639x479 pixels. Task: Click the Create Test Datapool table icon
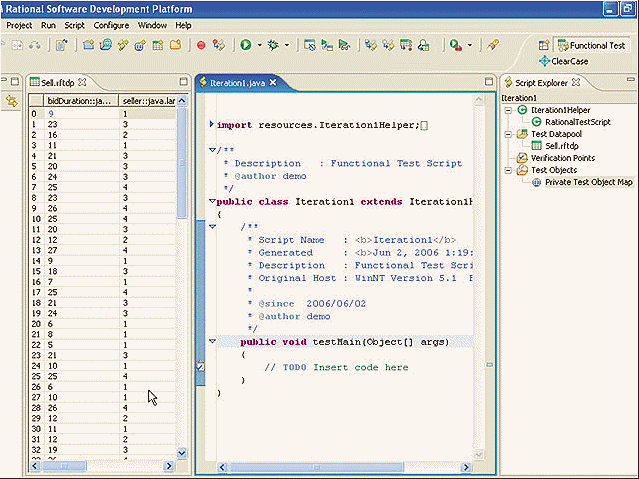(158, 45)
